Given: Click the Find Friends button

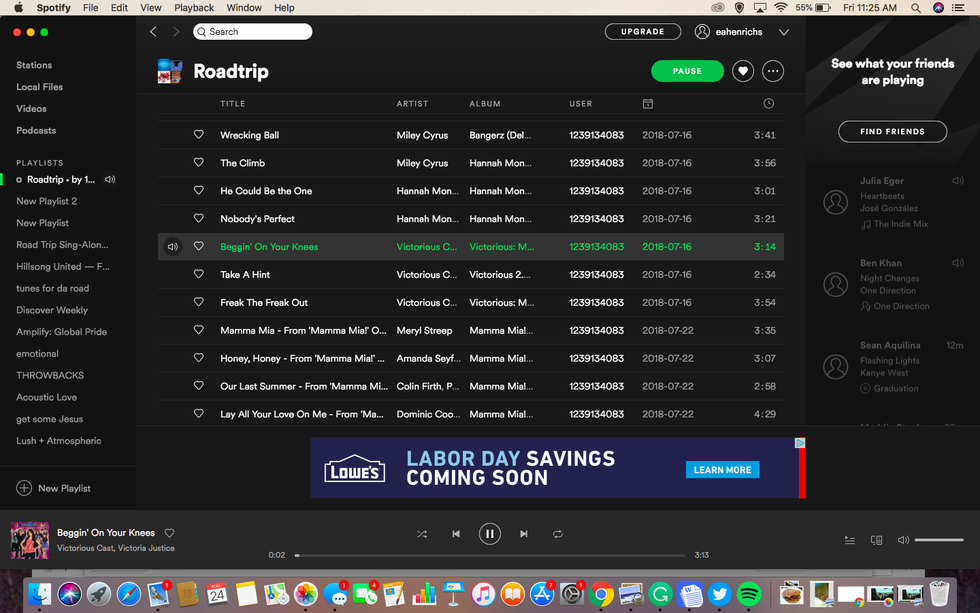Looking at the screenshot, I should (x=892, y=131).
